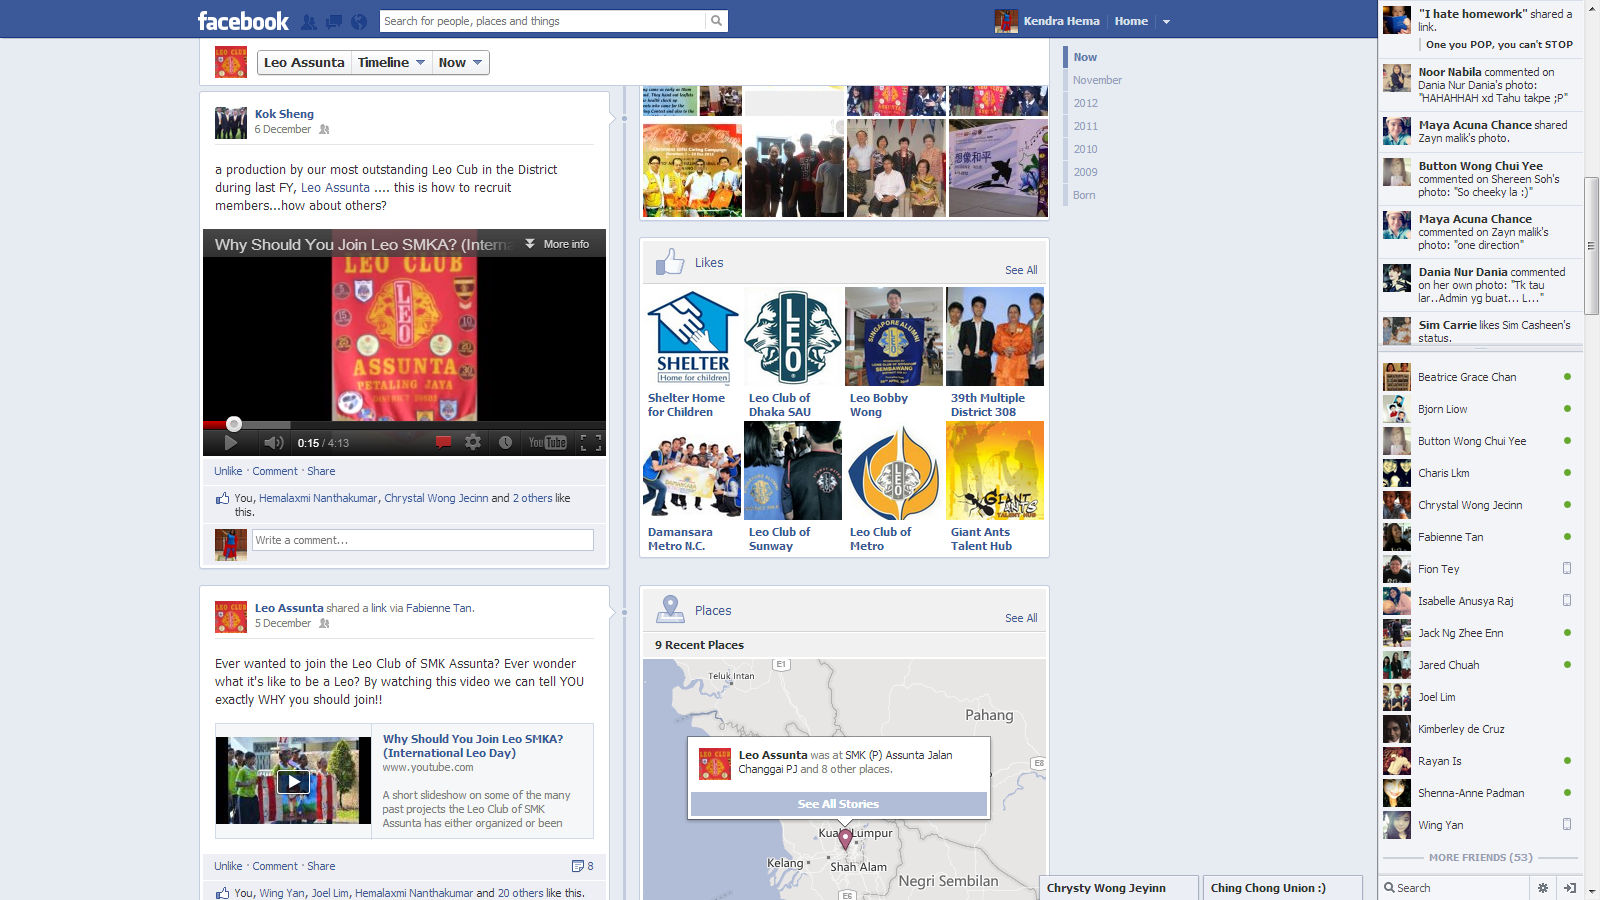Select Now on timeline navigation
The height and width of the screenshot is (900, 1600).
(x=1085, y=57)
